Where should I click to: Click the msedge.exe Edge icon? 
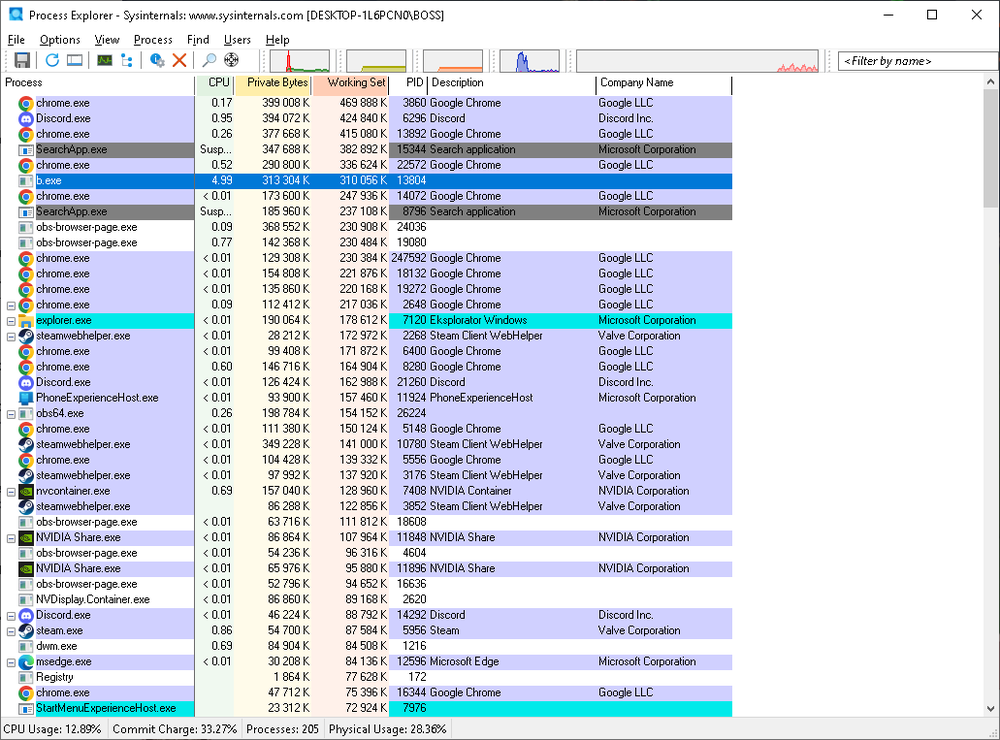pos(26,662)
